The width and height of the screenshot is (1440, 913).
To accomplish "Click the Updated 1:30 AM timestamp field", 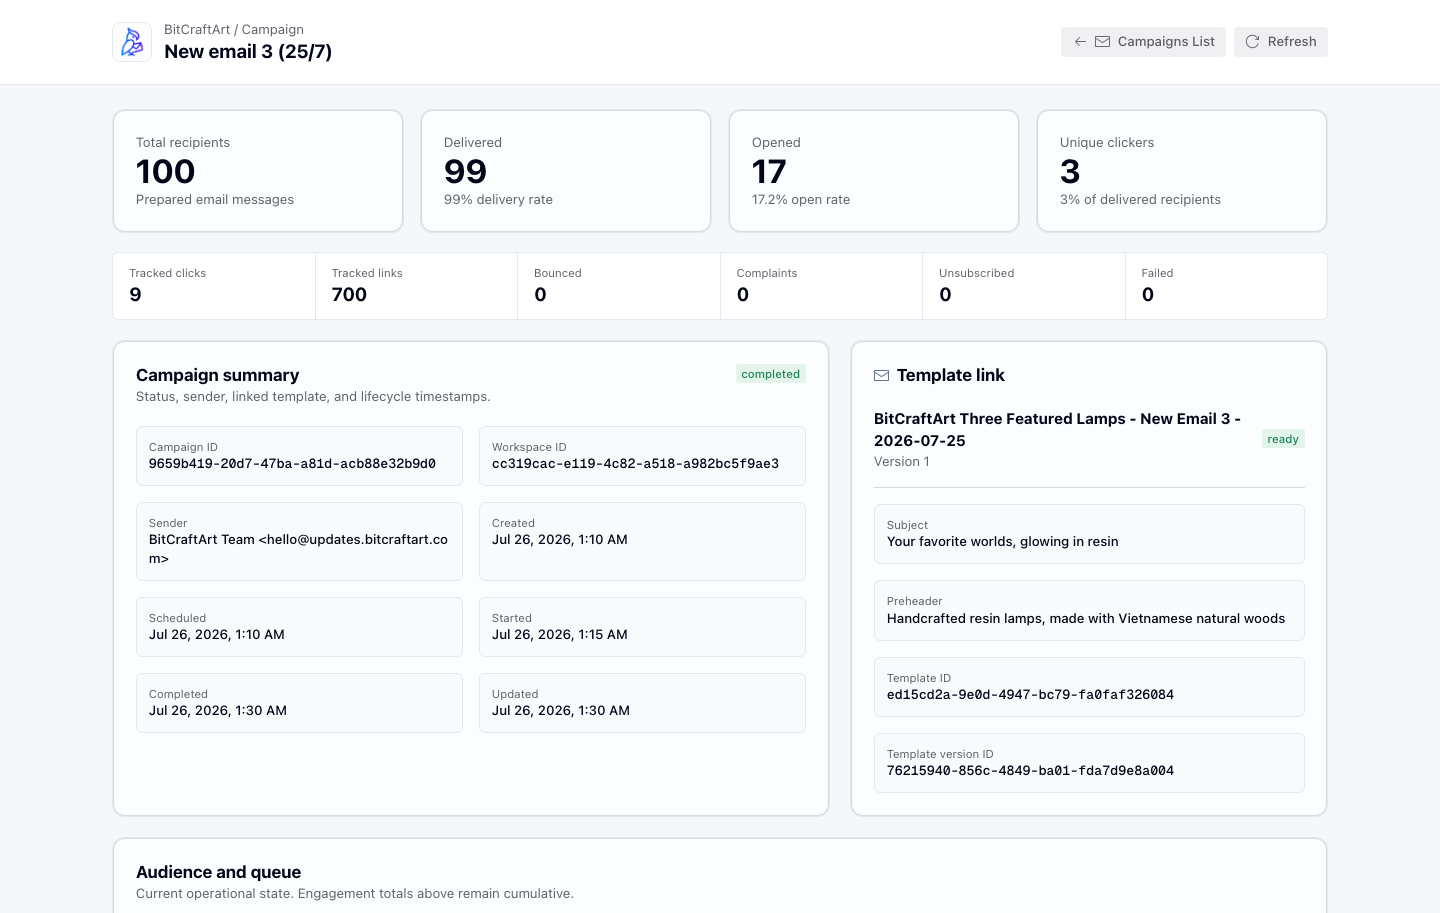I will [x=642, y=703].
